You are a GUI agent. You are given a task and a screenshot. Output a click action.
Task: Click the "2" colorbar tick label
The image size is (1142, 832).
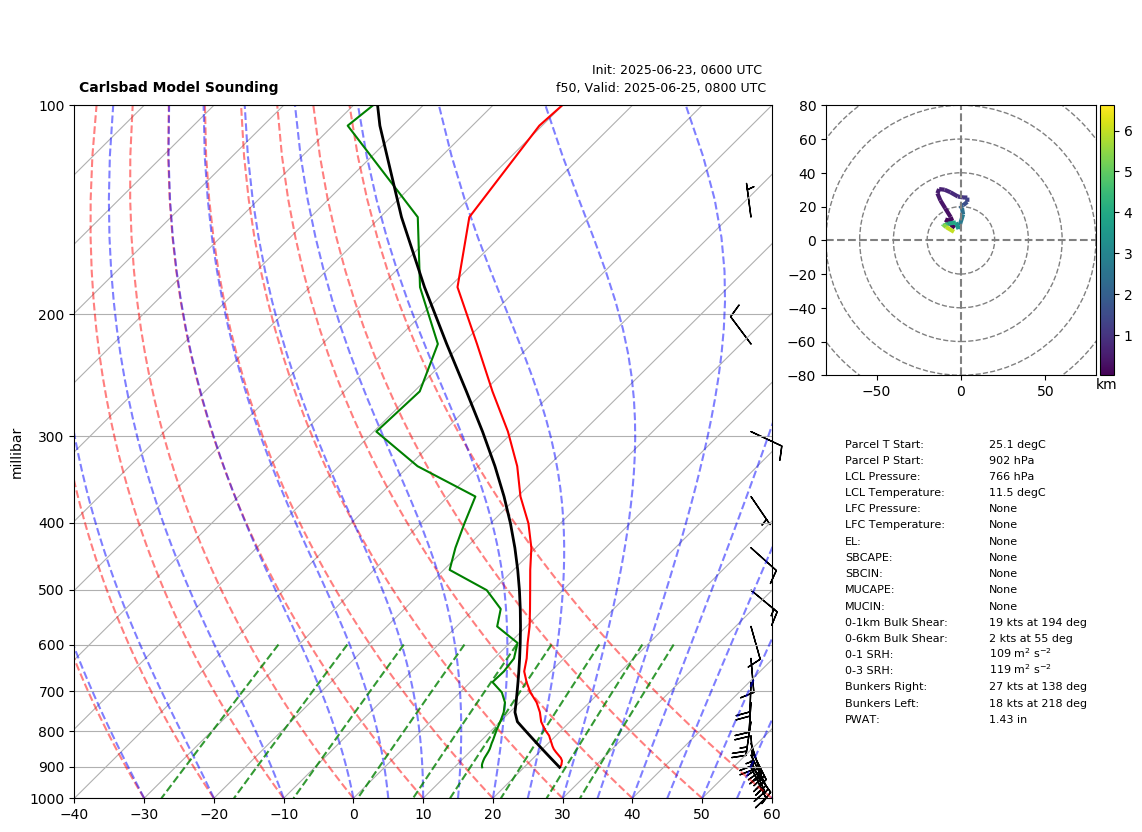pos(1128,295)
